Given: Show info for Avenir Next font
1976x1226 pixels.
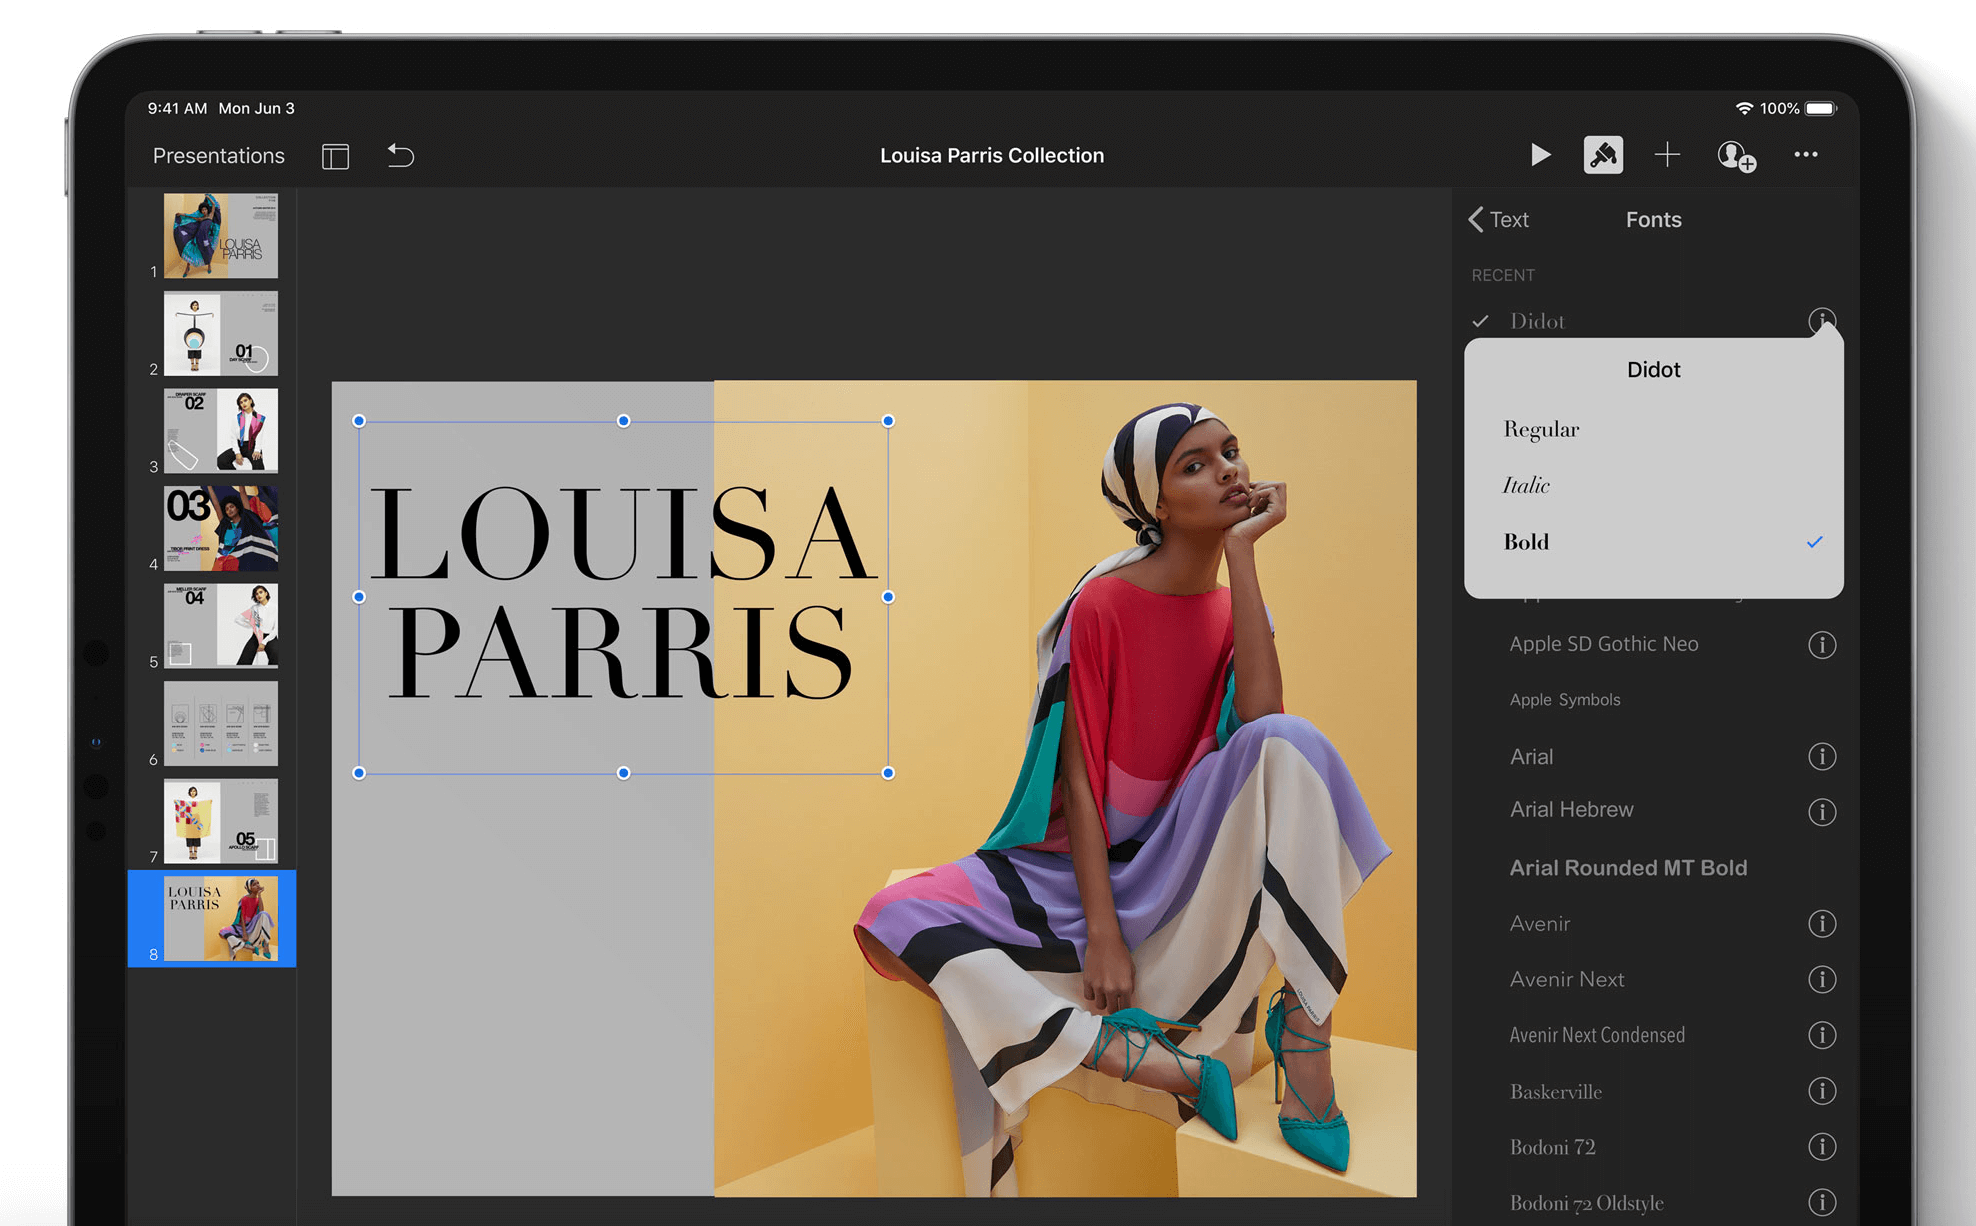Looking at the screenshot, I should (1822, 979).
